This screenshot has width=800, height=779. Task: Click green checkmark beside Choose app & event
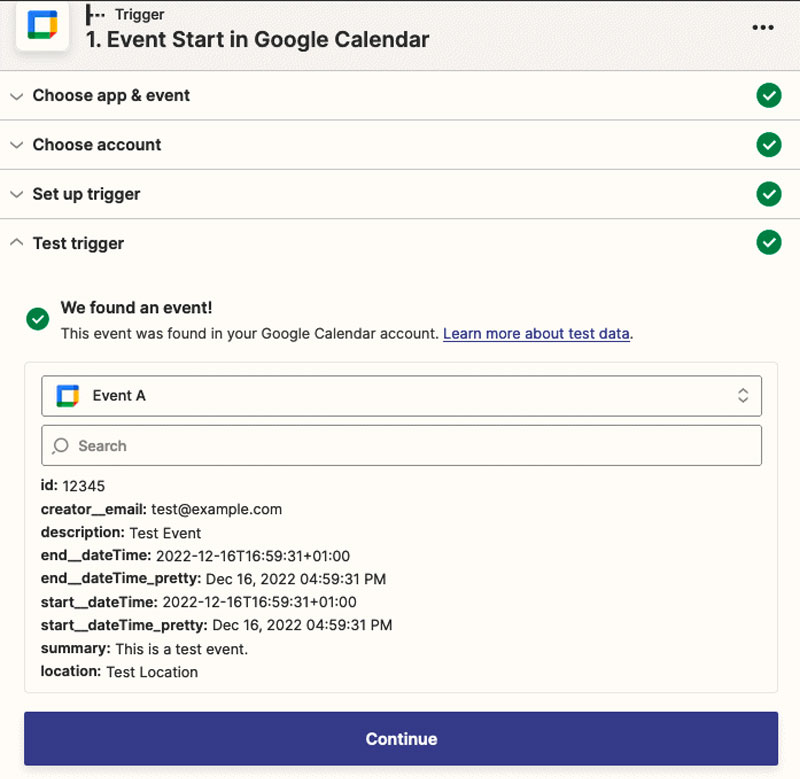click(768, 95)
